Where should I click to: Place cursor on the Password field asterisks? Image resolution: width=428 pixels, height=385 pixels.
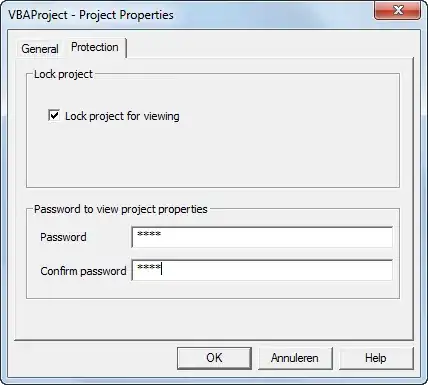pyautogui.click(x=149, y=234)
